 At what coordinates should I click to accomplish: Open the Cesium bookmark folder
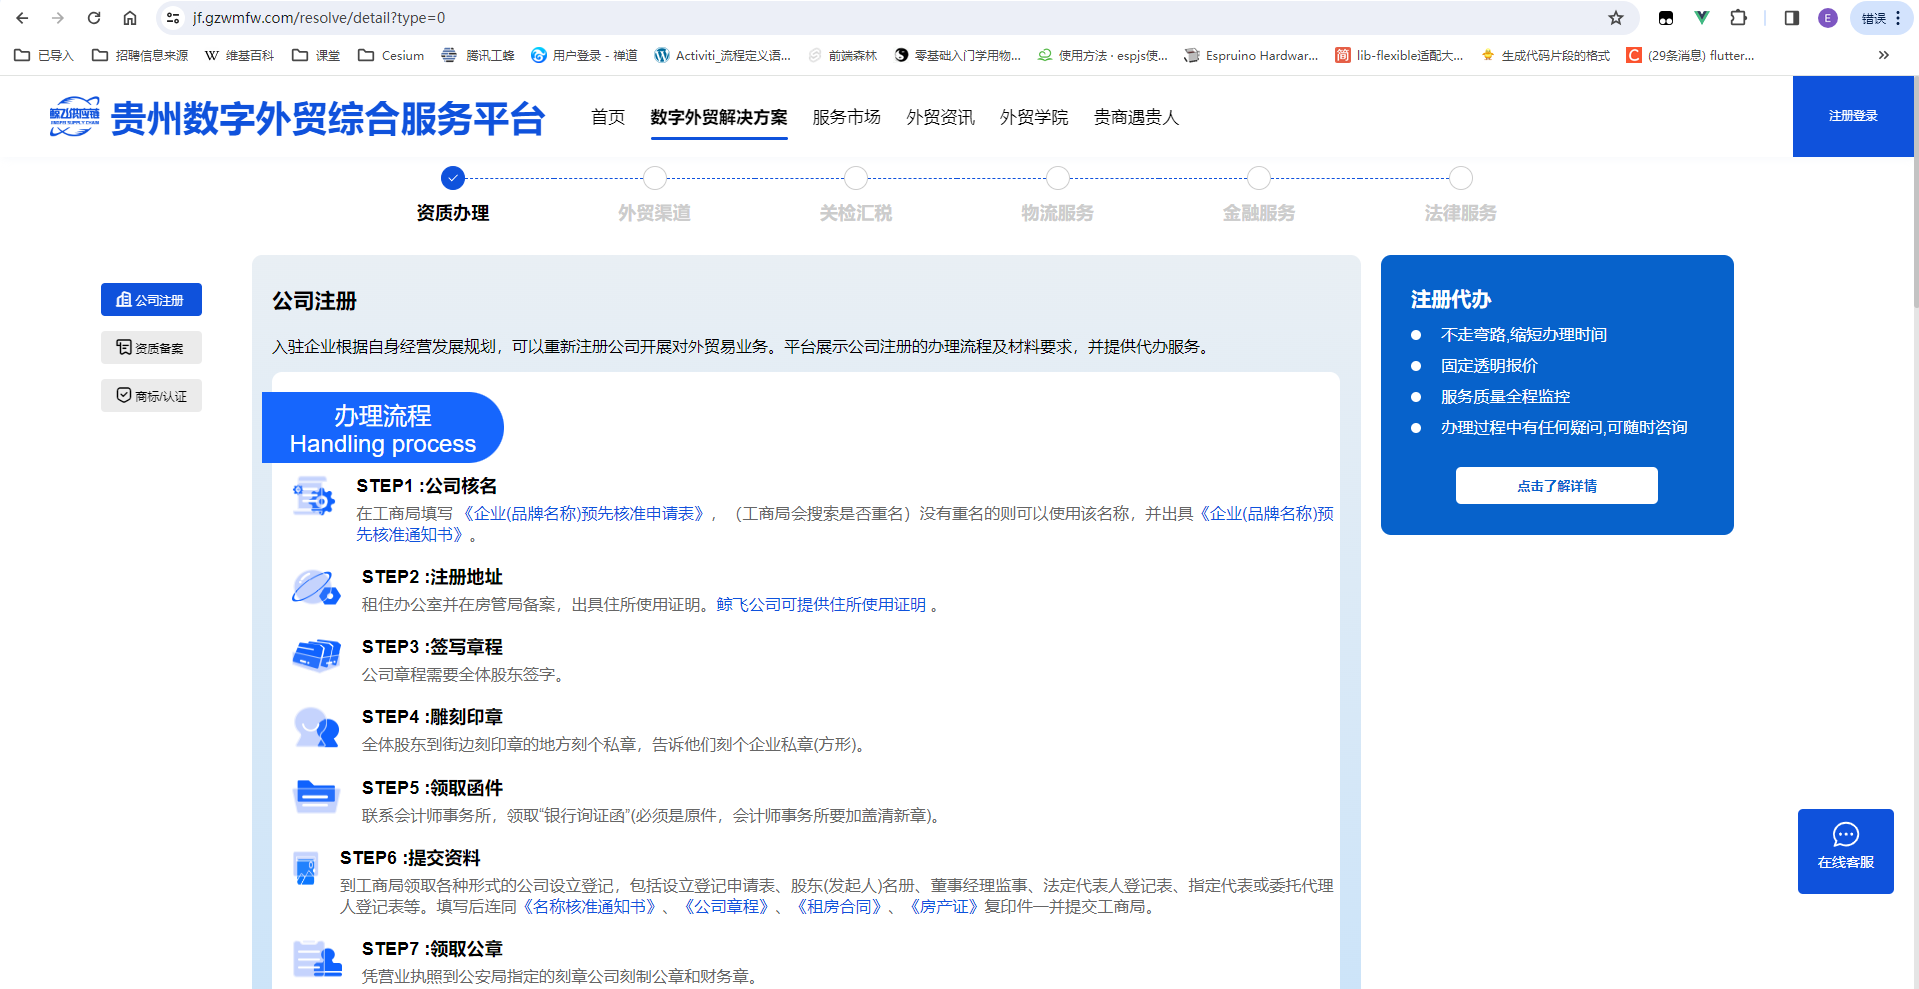pyautogui.click(x=391, y=55)
